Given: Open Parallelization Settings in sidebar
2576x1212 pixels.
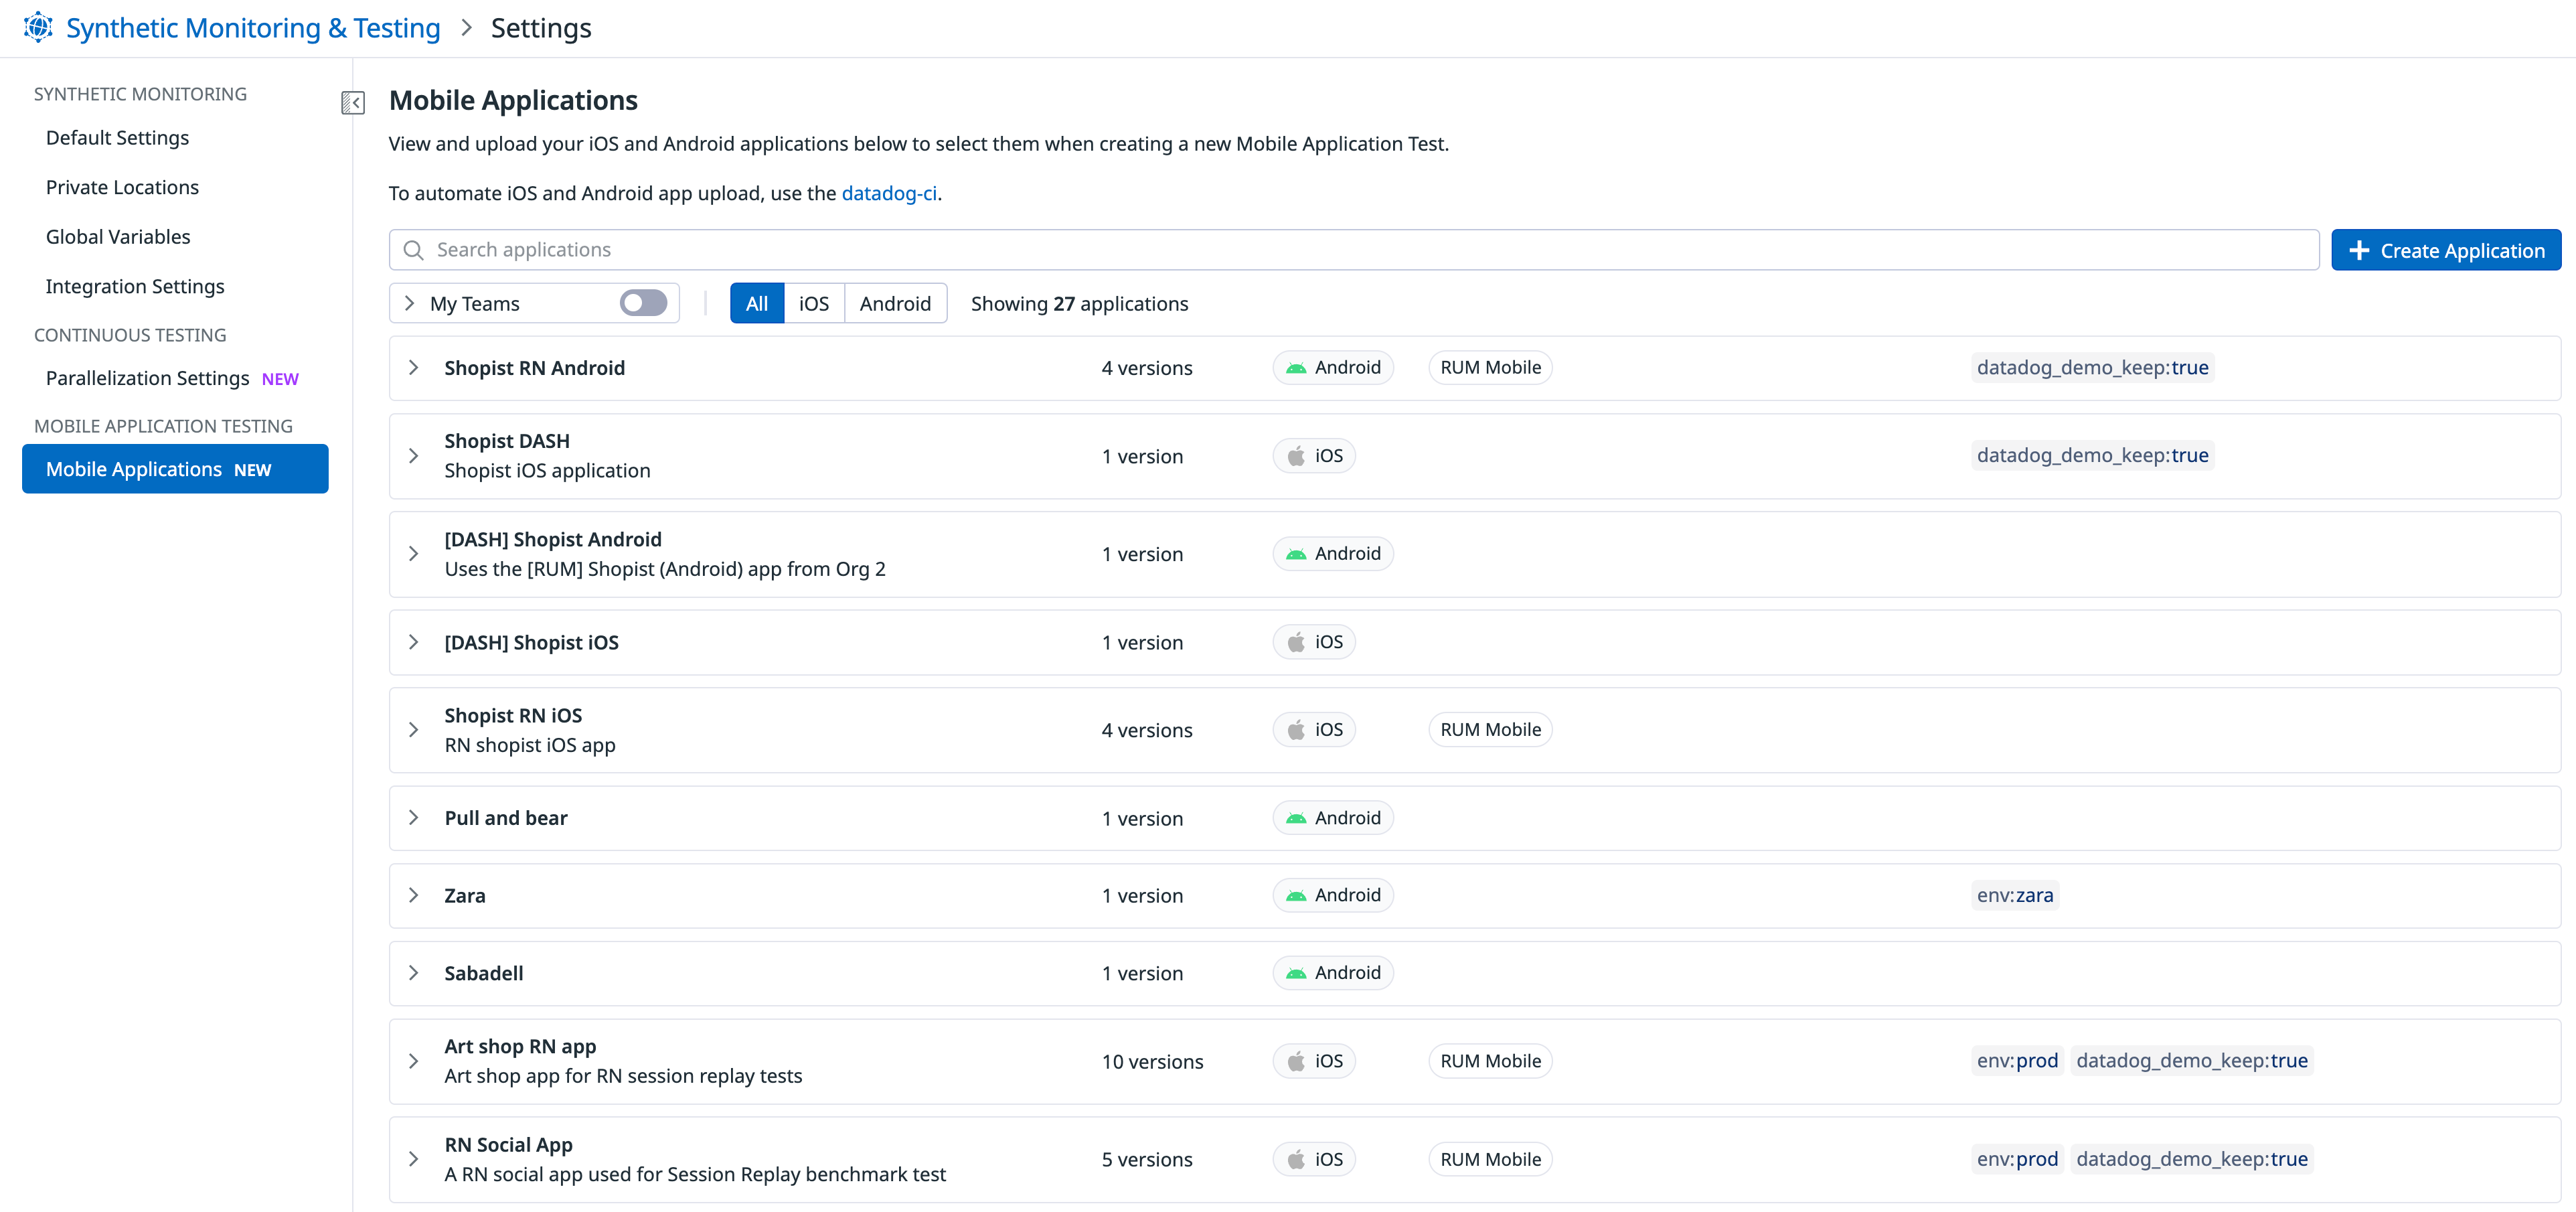Looking at the screenshot, I should pyautogui.click(x=147, y=378).
